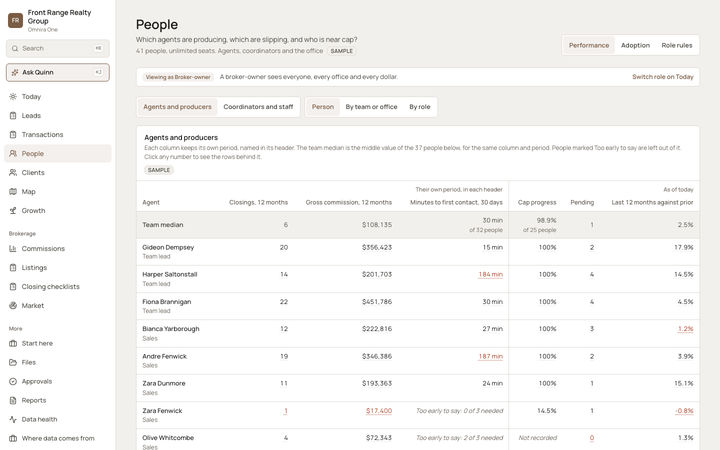Image resolution: width=720 pixels, height=450 pixels.
Task: Click Switch role on Today link
Action: (x=663, y=77)
